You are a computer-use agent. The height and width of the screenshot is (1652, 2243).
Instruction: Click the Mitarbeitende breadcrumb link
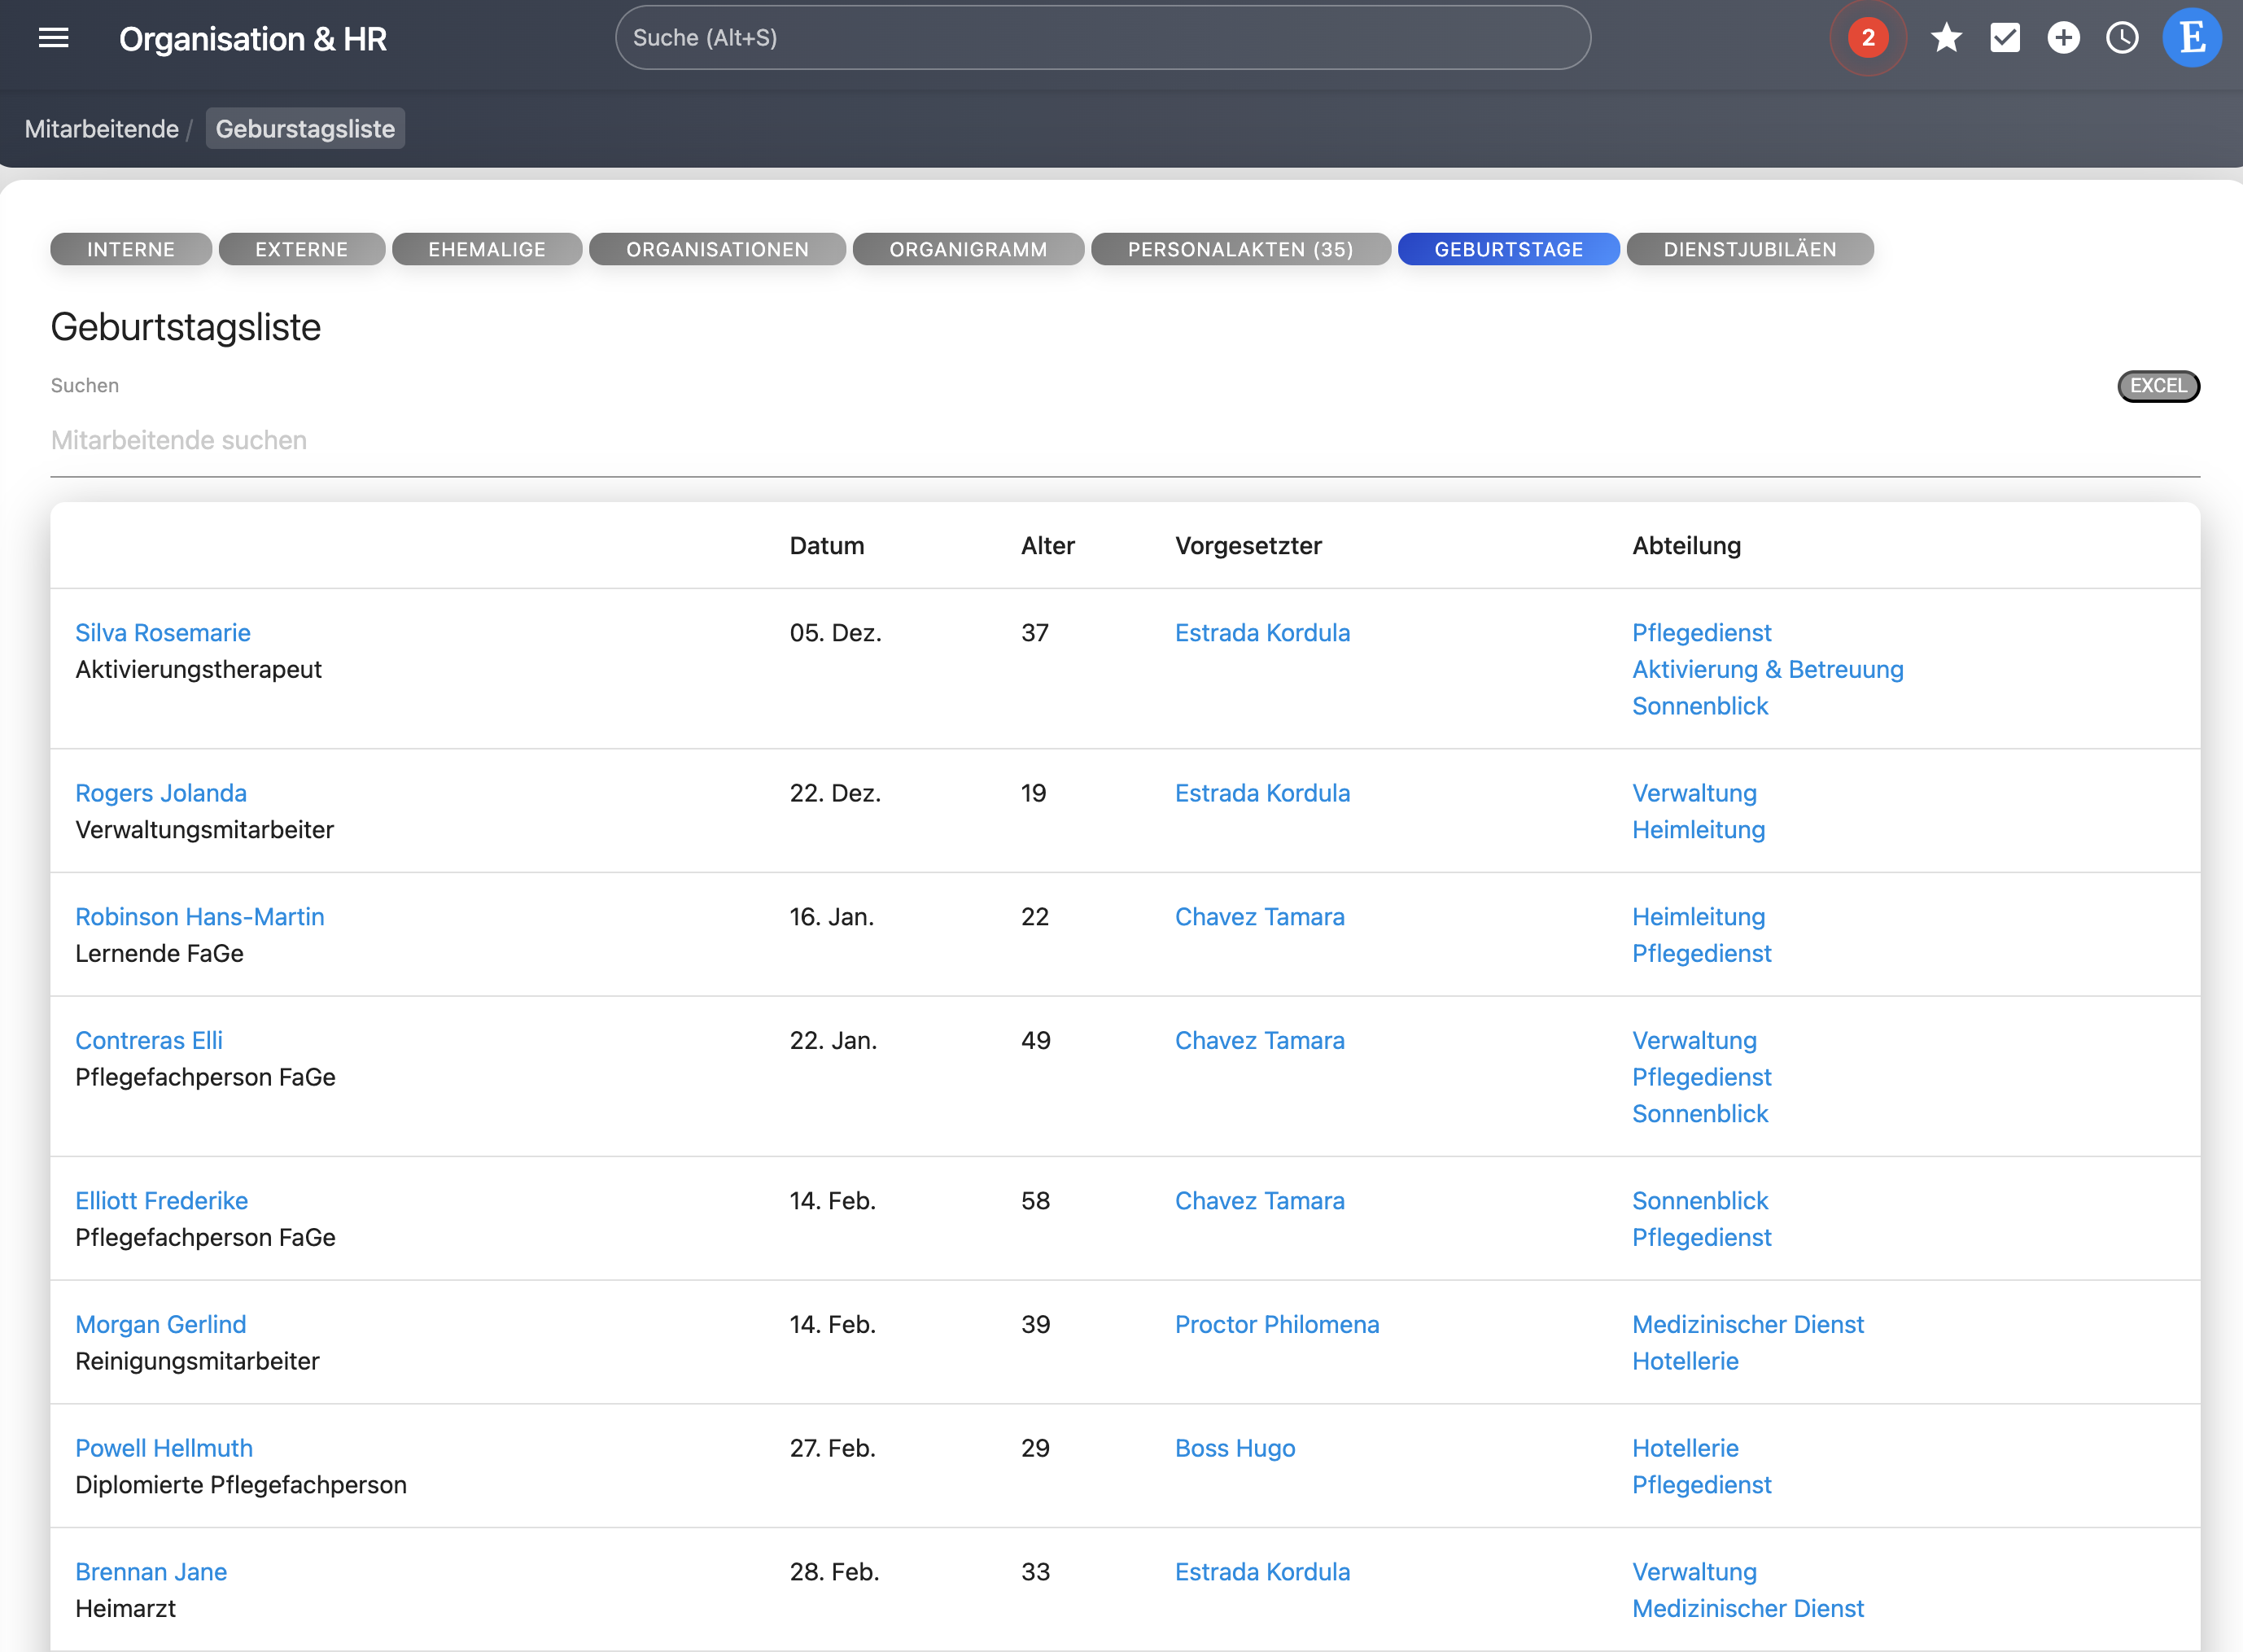(x=101, y=129)
